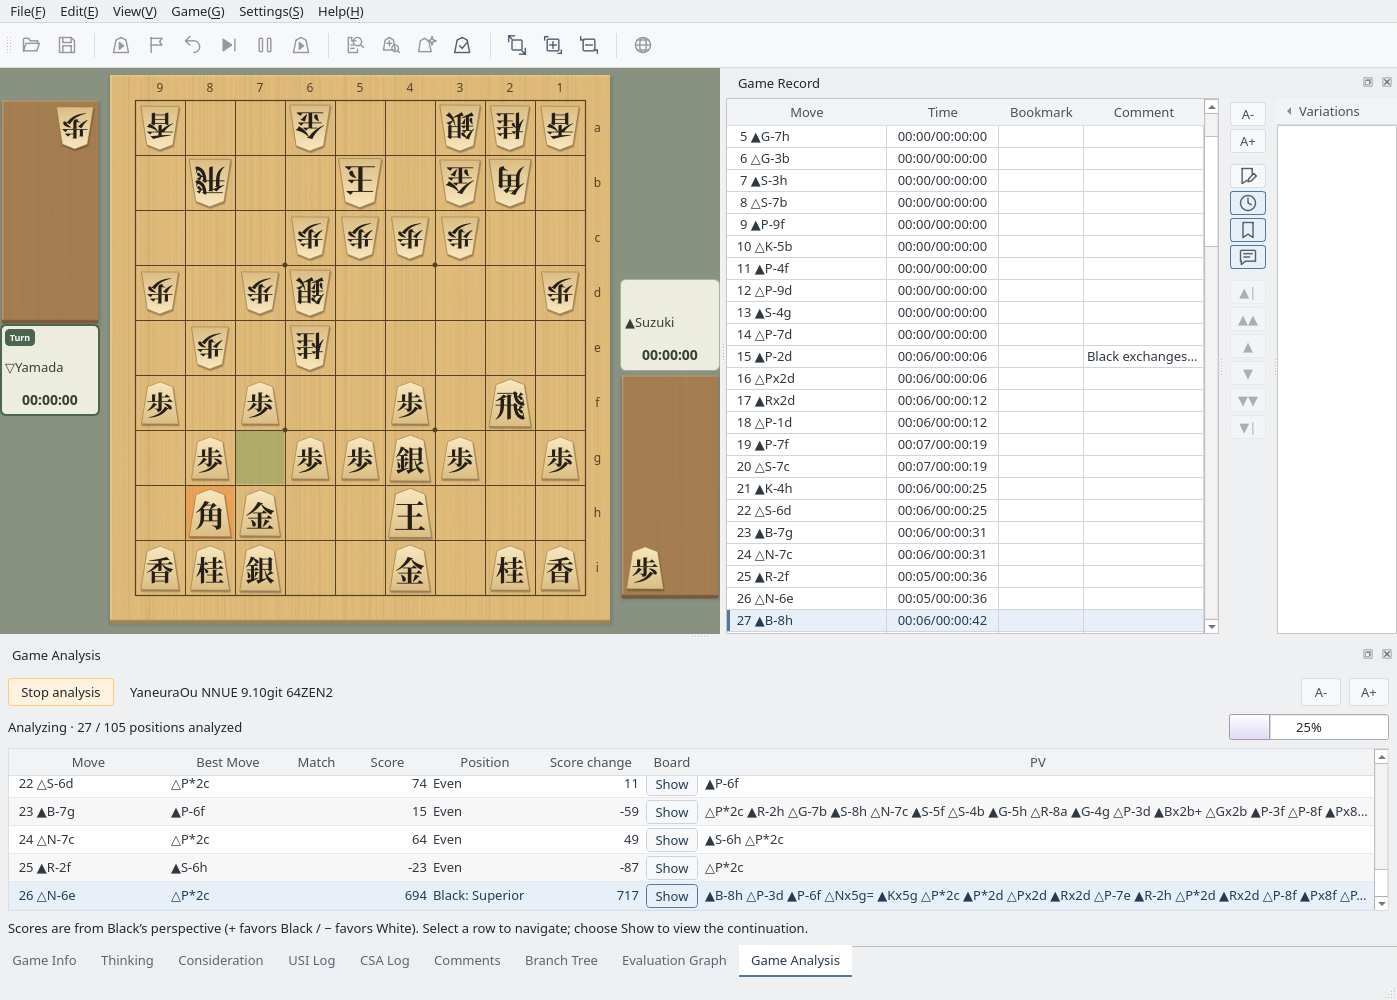
Task: Toggle the Bookmark column button
Action: [x=1248, y=230]
